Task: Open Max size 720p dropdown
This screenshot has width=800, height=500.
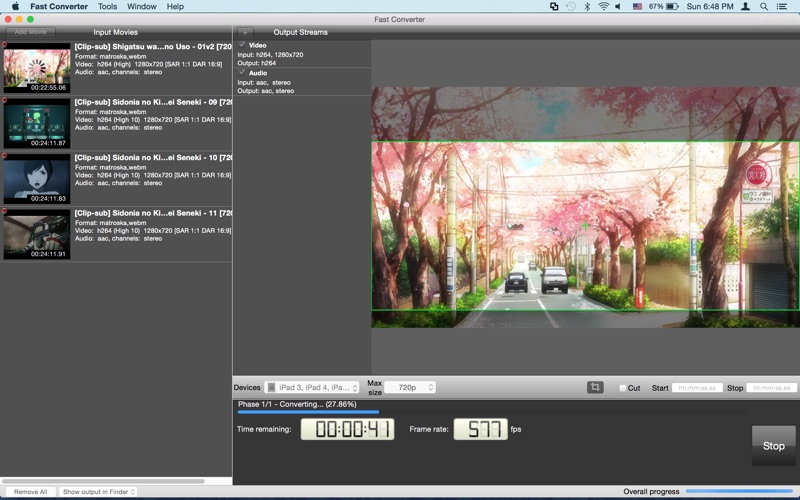Action: click(x=410, y=387)
